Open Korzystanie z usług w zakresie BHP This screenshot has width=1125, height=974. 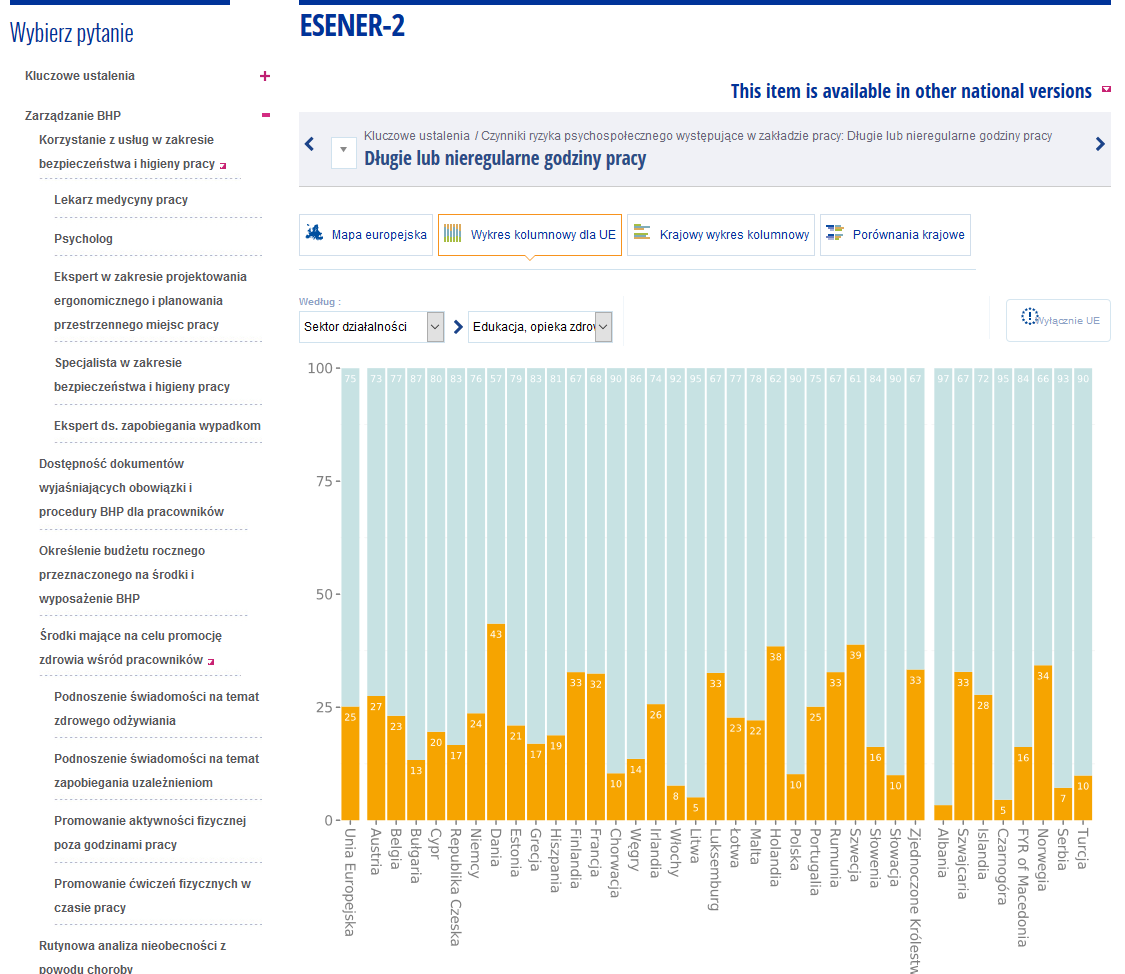pyautogui.click(x=126, y=151)
